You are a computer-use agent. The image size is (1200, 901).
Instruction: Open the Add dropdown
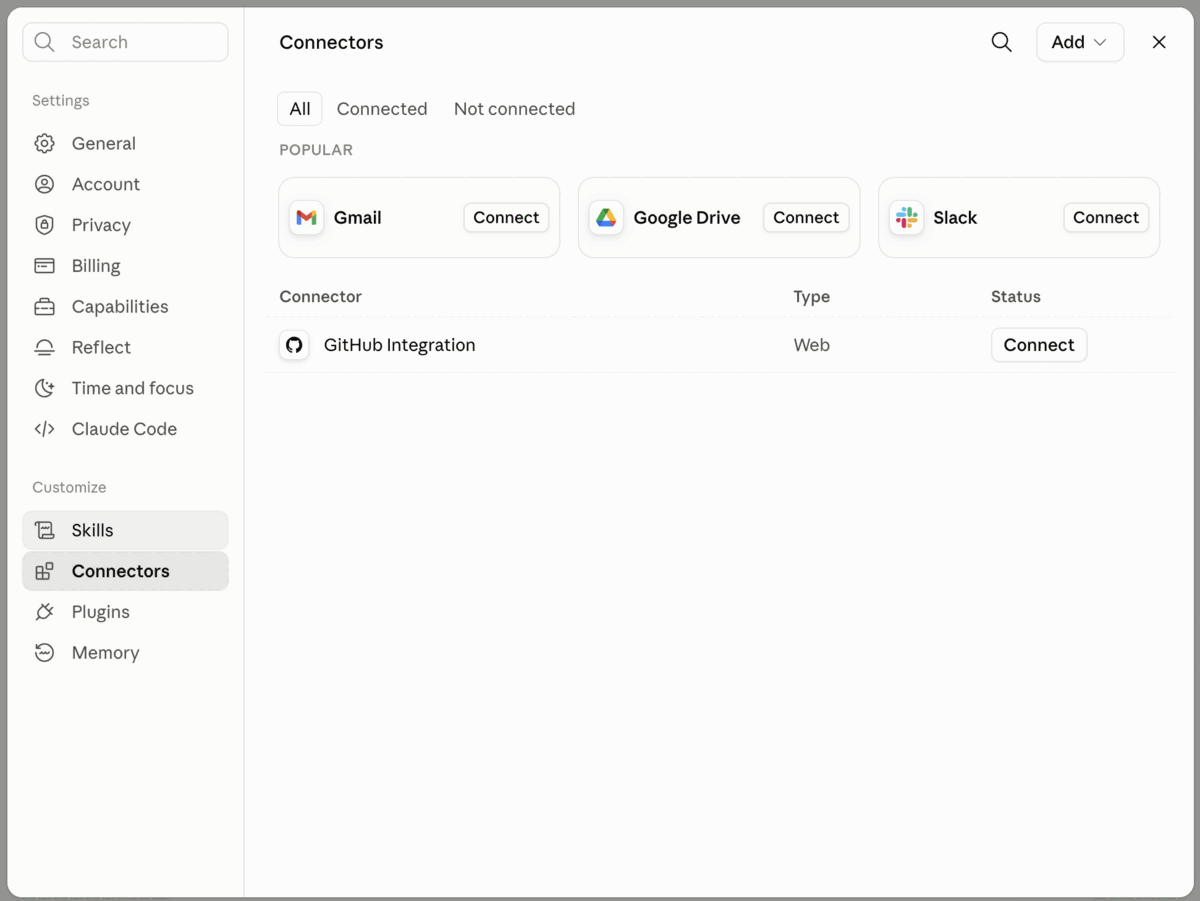coord(1080,42)
